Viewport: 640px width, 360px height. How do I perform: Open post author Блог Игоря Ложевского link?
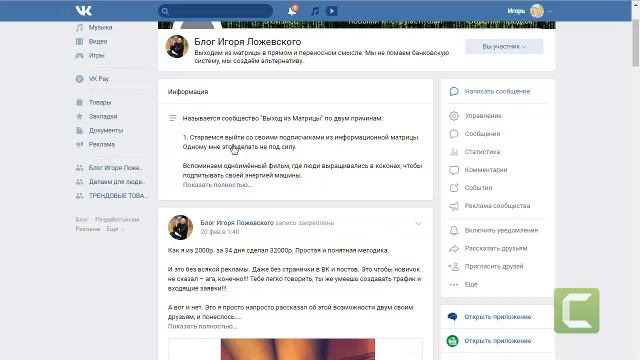pos(237,223)
